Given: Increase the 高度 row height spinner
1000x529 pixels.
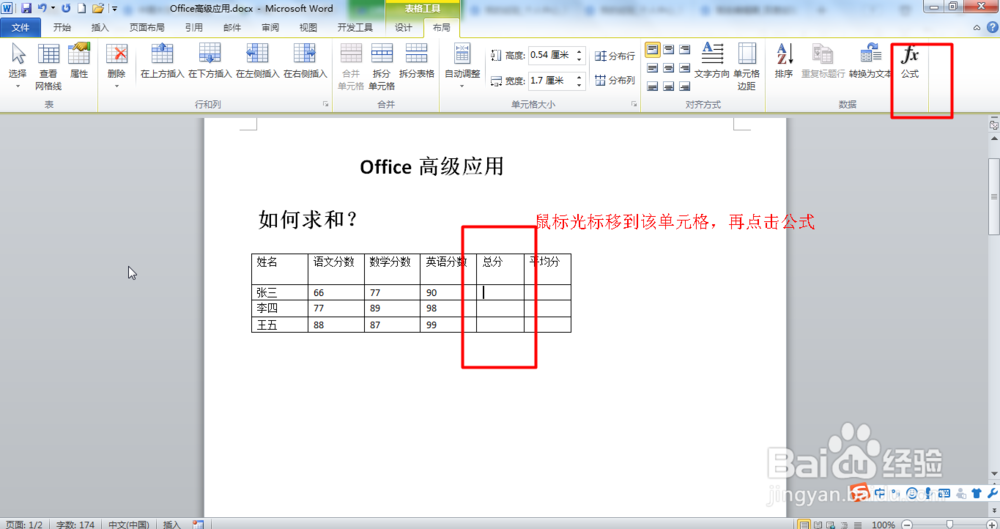Looking at the screenshot, I should click(x=579, y=52).
